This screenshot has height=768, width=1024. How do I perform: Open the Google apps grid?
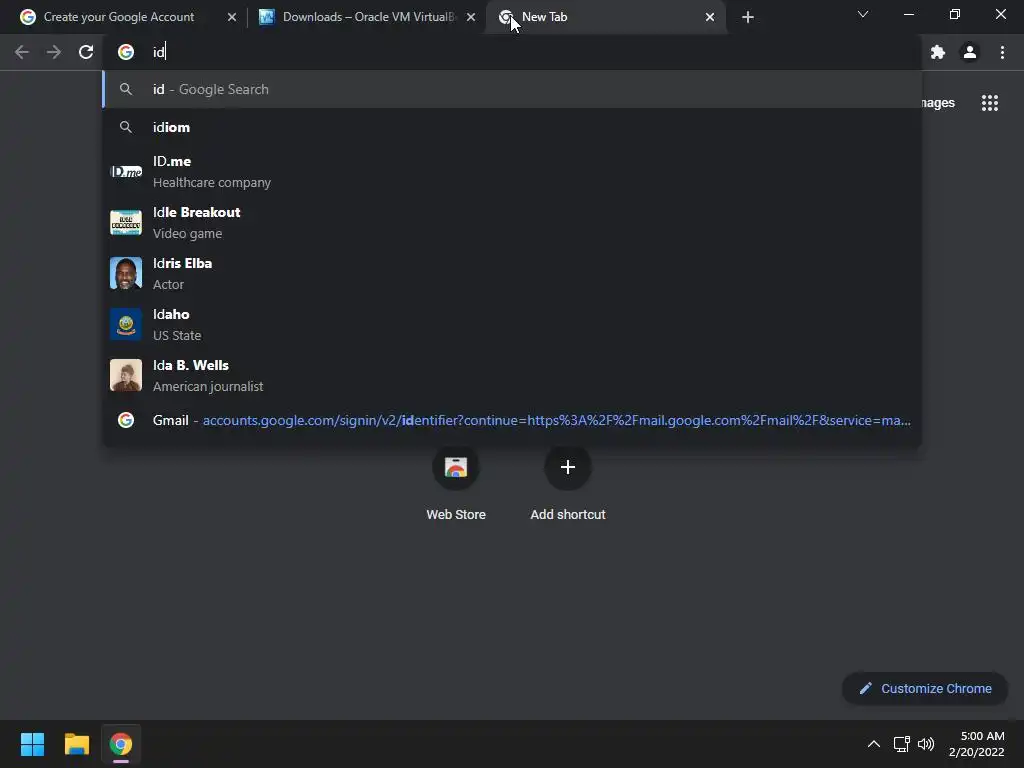(990, 103)
